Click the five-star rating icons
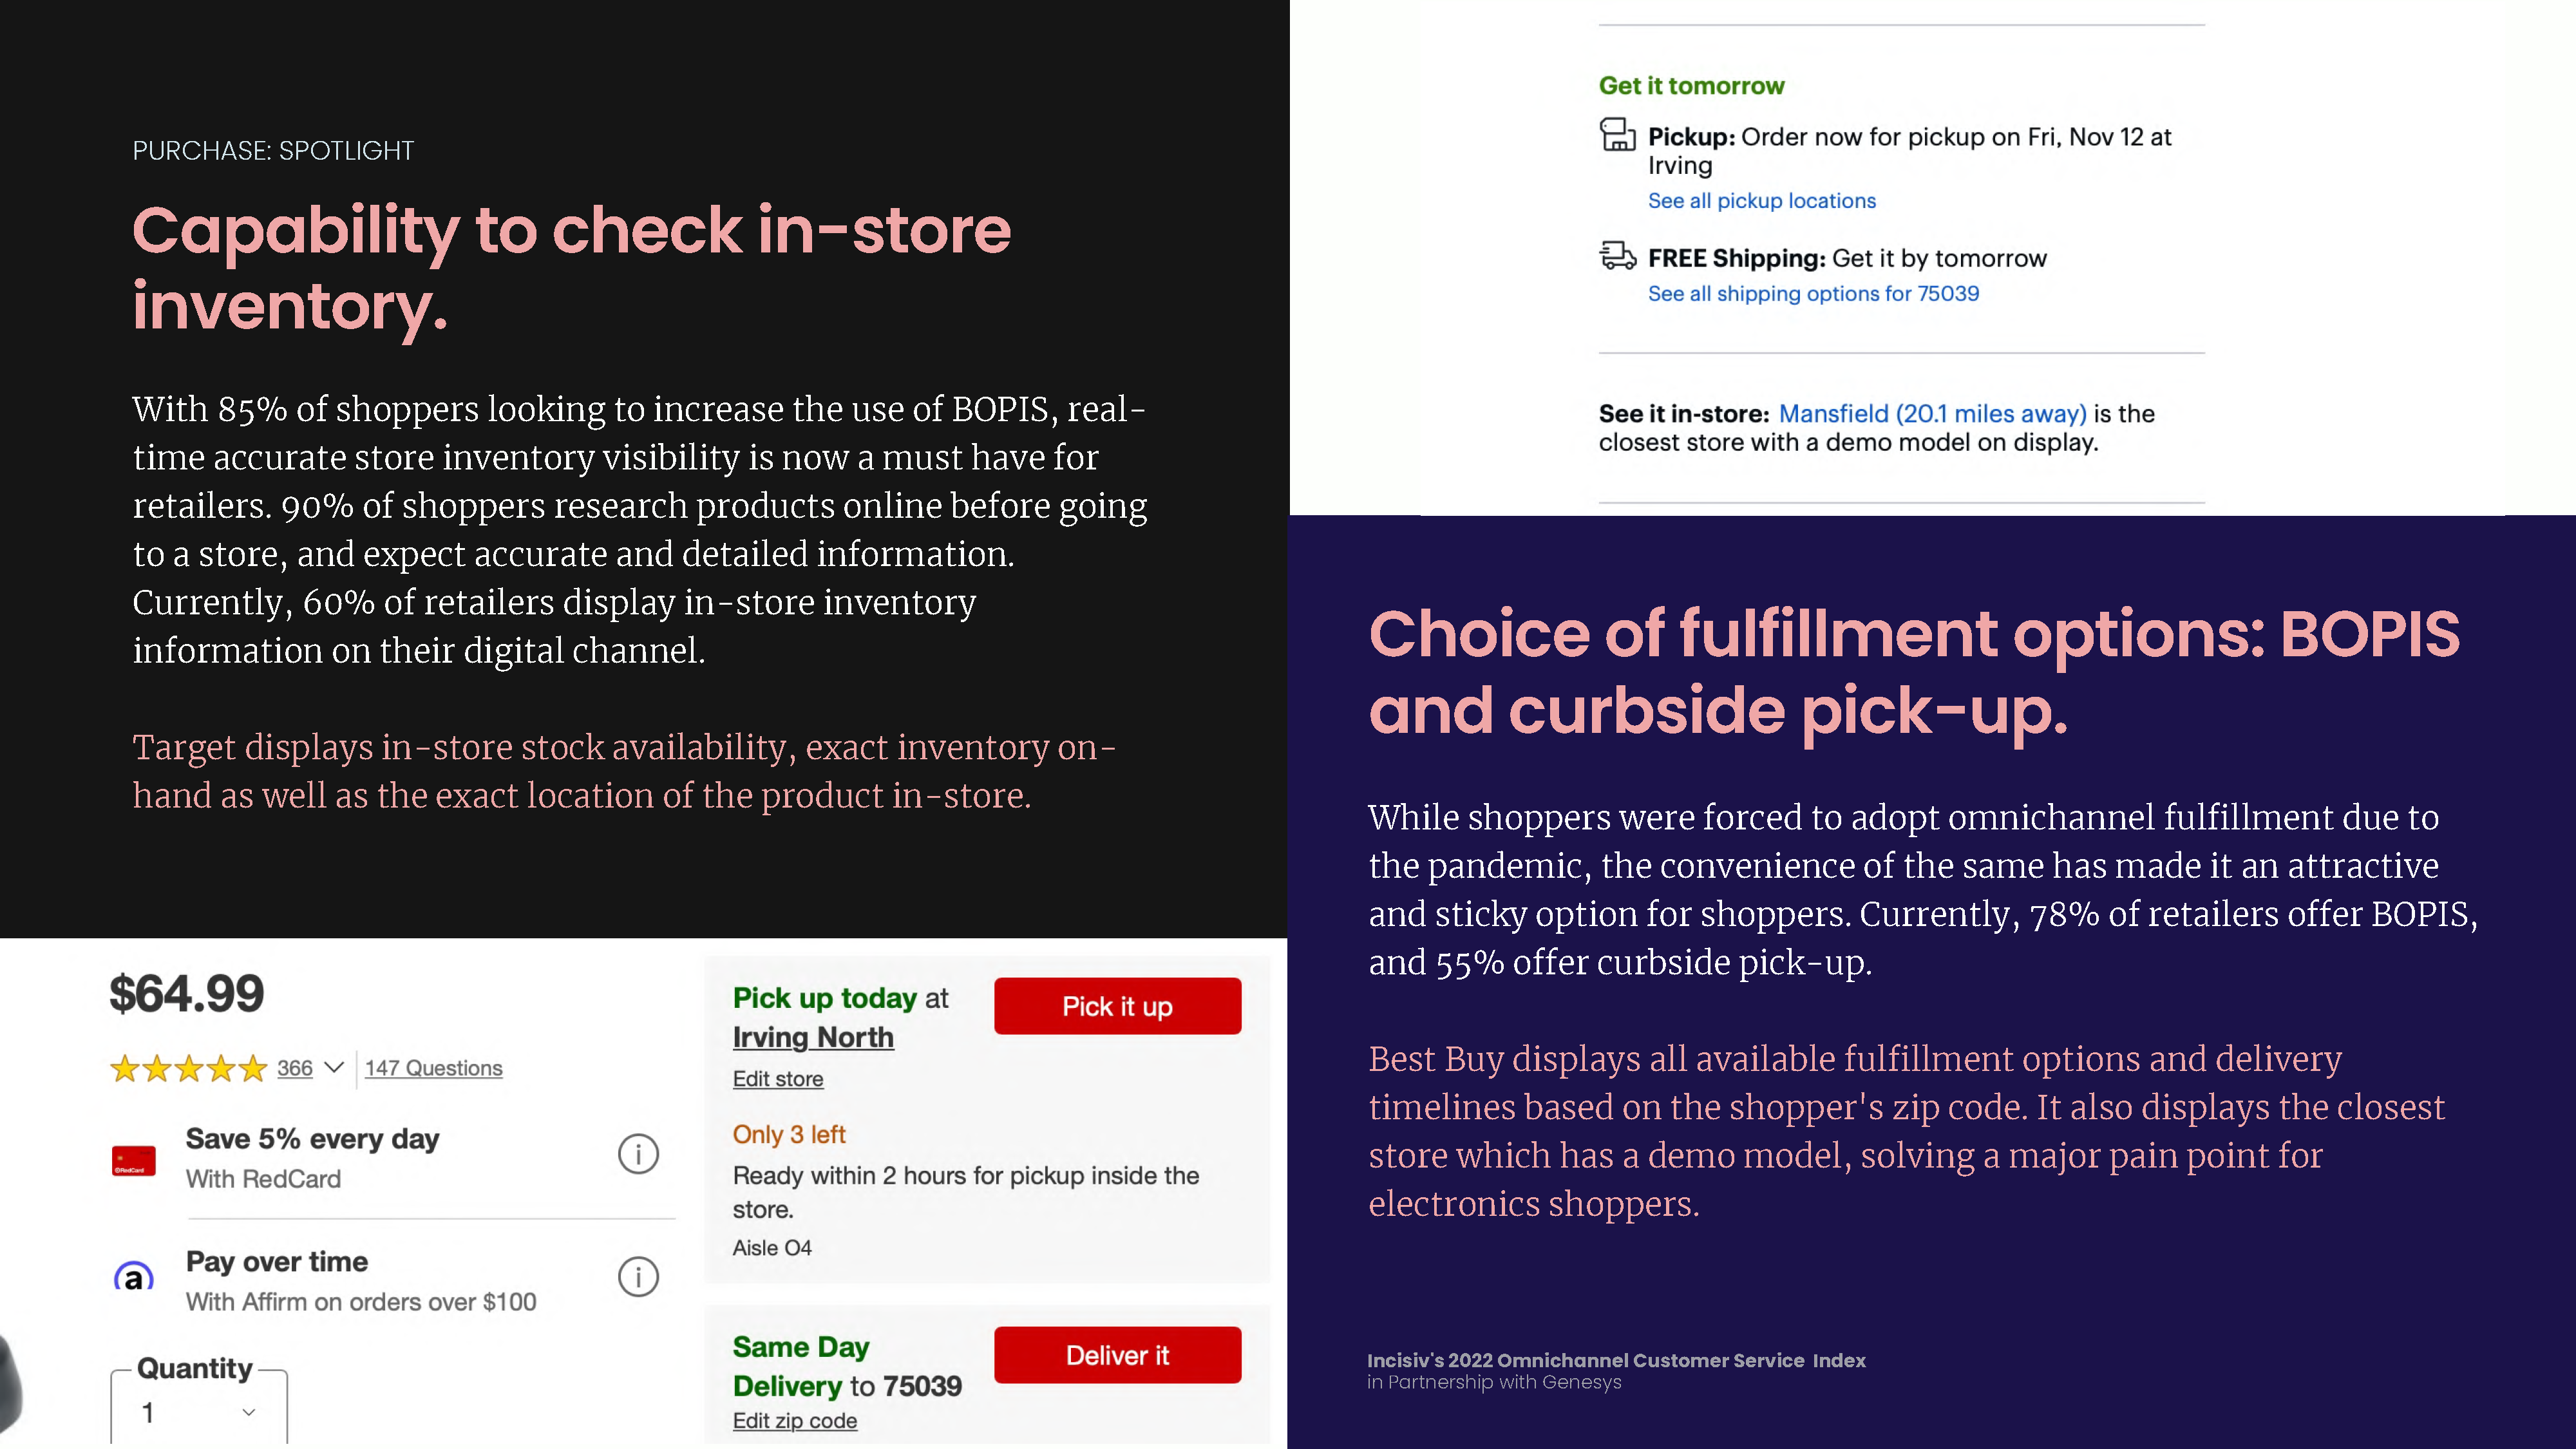This screenshot has width=2576, height=1449. point(189,1069)
